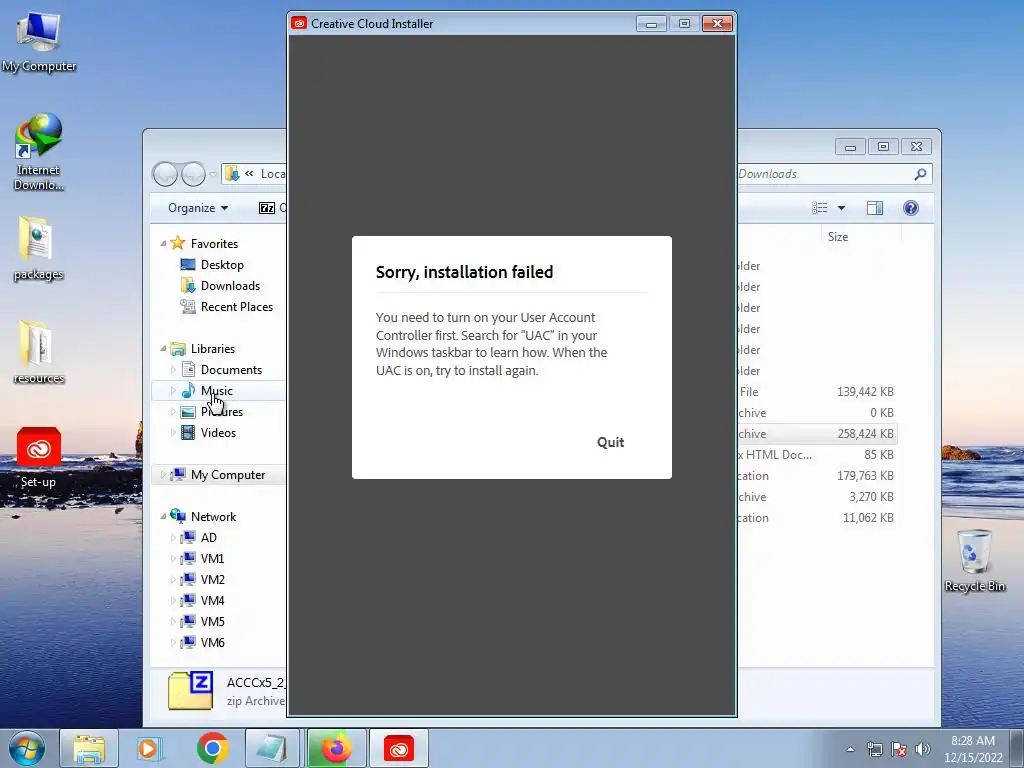Select network computer VM1
1024x768 pixels.
click(212, 558)
